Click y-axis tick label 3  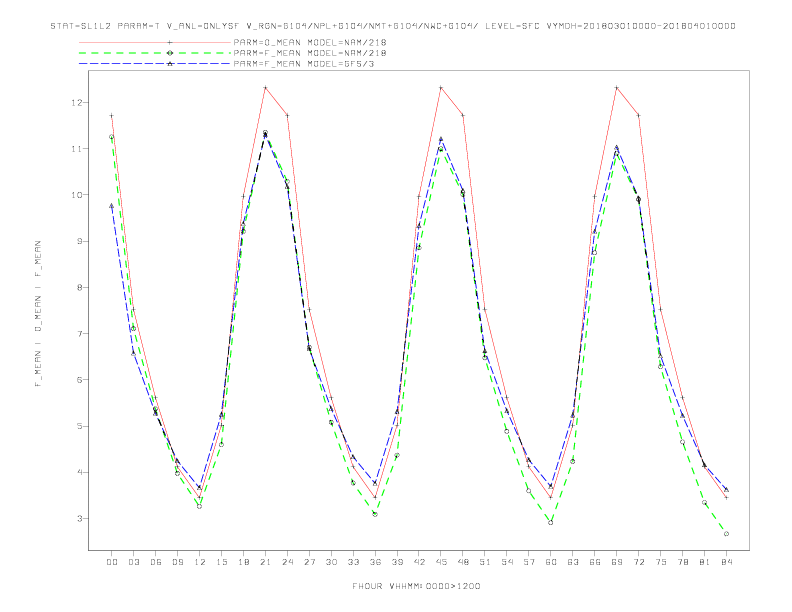(x=80, y=519)
